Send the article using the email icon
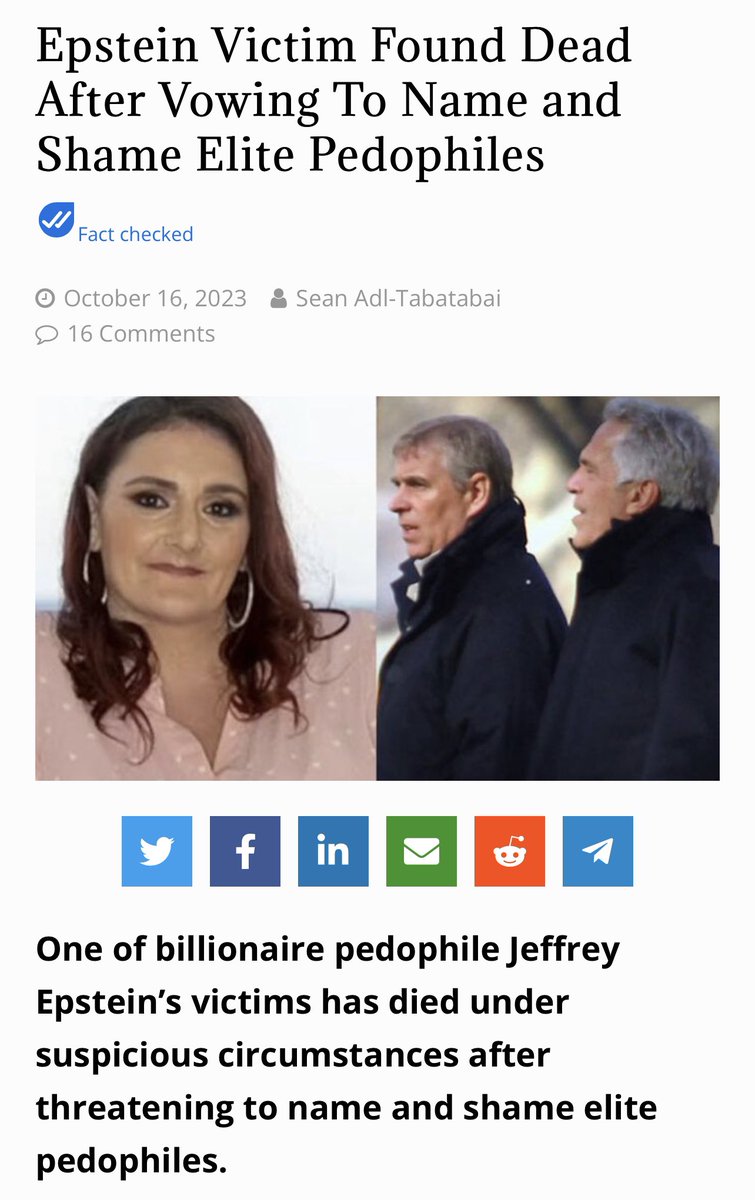 (x=421, y=851)
